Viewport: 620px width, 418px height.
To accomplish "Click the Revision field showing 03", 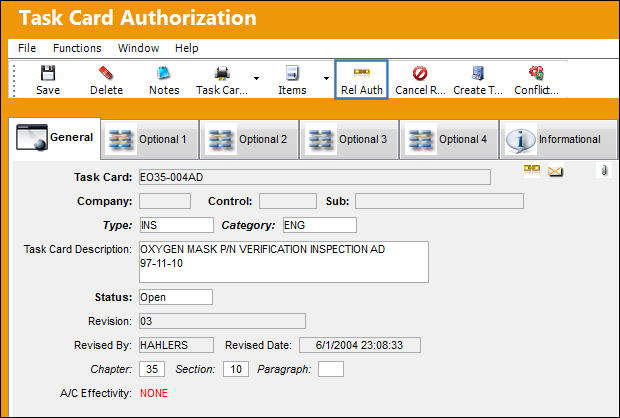I will pyautogui.click(x=222, y=321).
